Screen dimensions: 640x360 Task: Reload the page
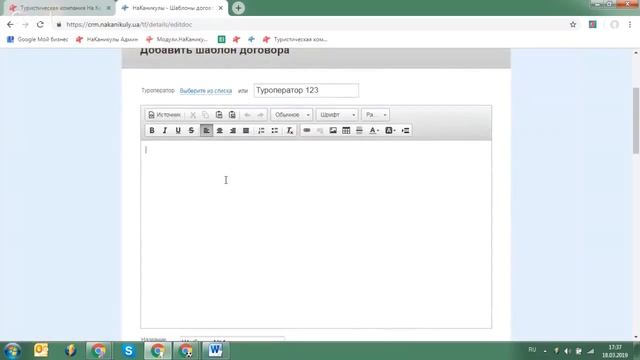coord(40,24)
